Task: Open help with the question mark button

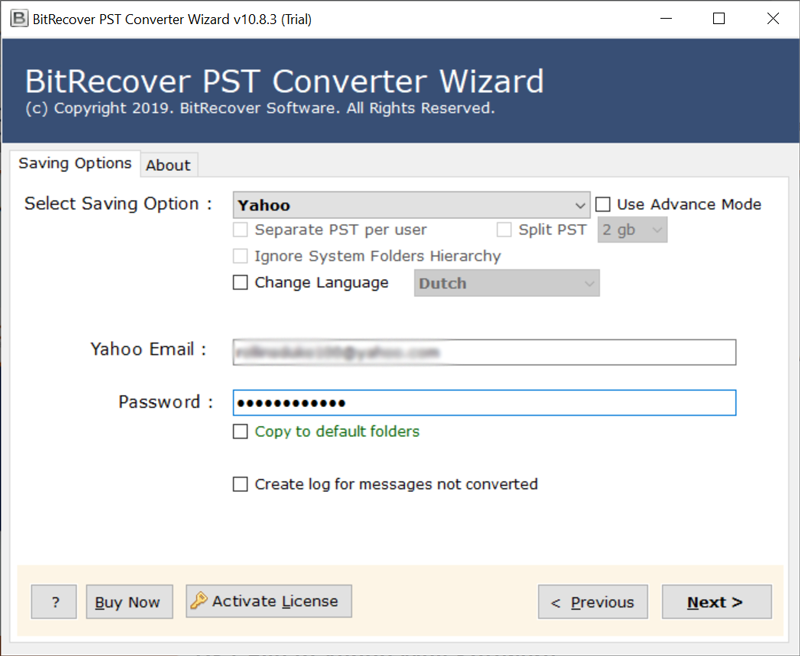Action: [54, 602]
